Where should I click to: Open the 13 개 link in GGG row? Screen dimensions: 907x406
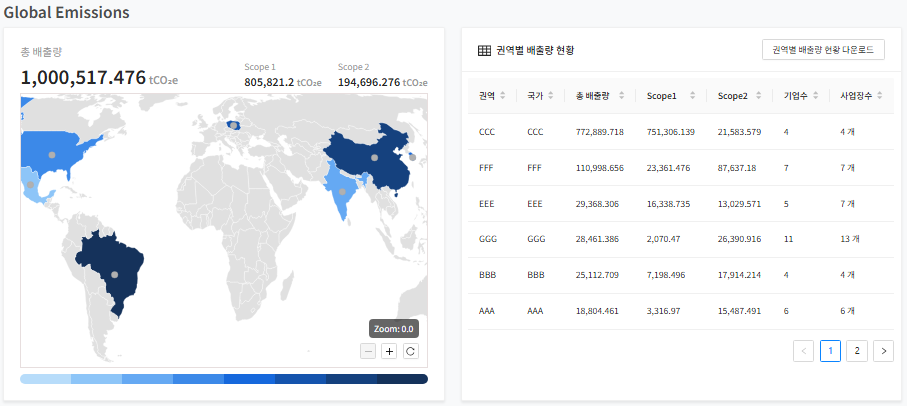coord(850,239)
